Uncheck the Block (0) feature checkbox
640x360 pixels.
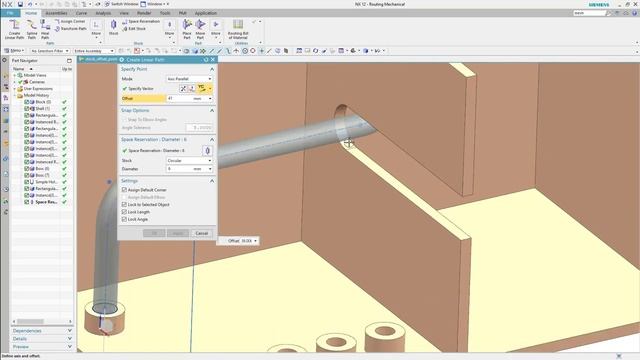click(x=27, y=102)
